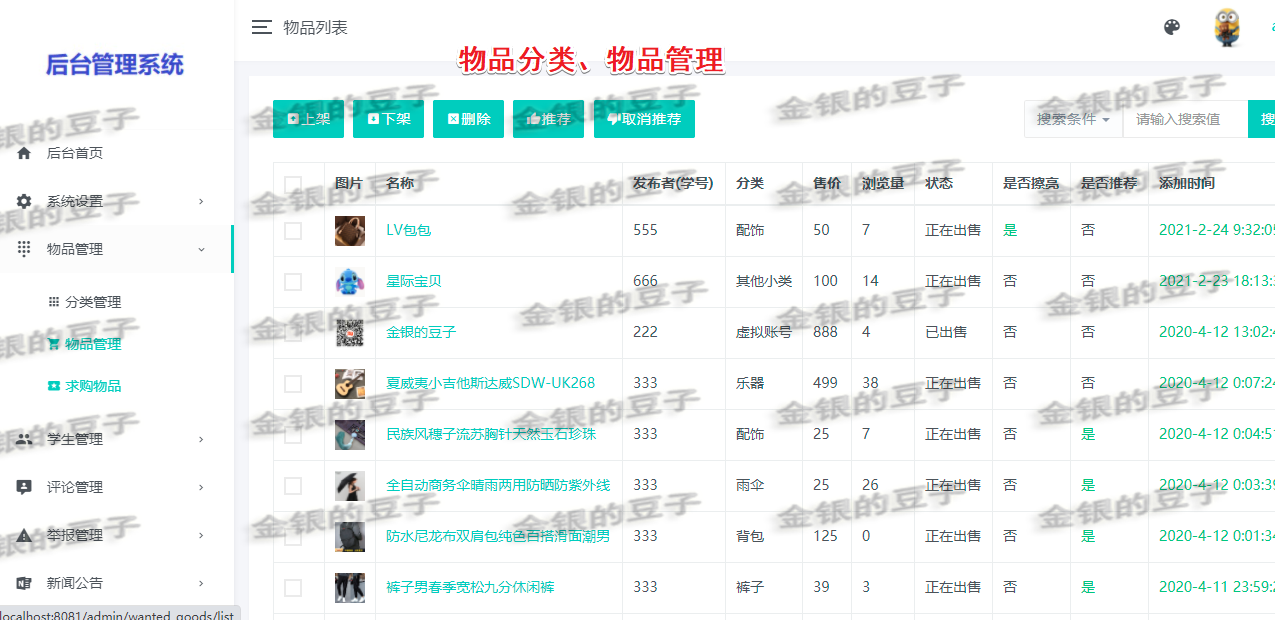Open the pants thumbnail for 裤子男春季

(x=350, y=587)
